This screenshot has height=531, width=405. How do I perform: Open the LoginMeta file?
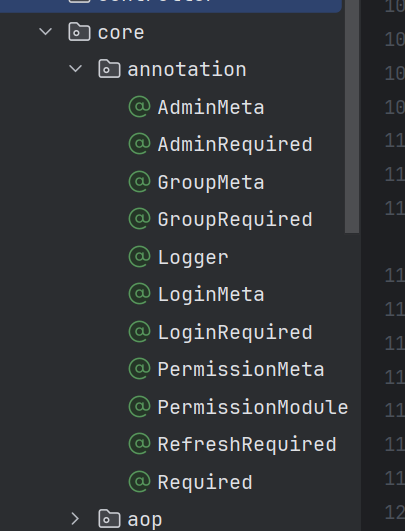(211, 294)
